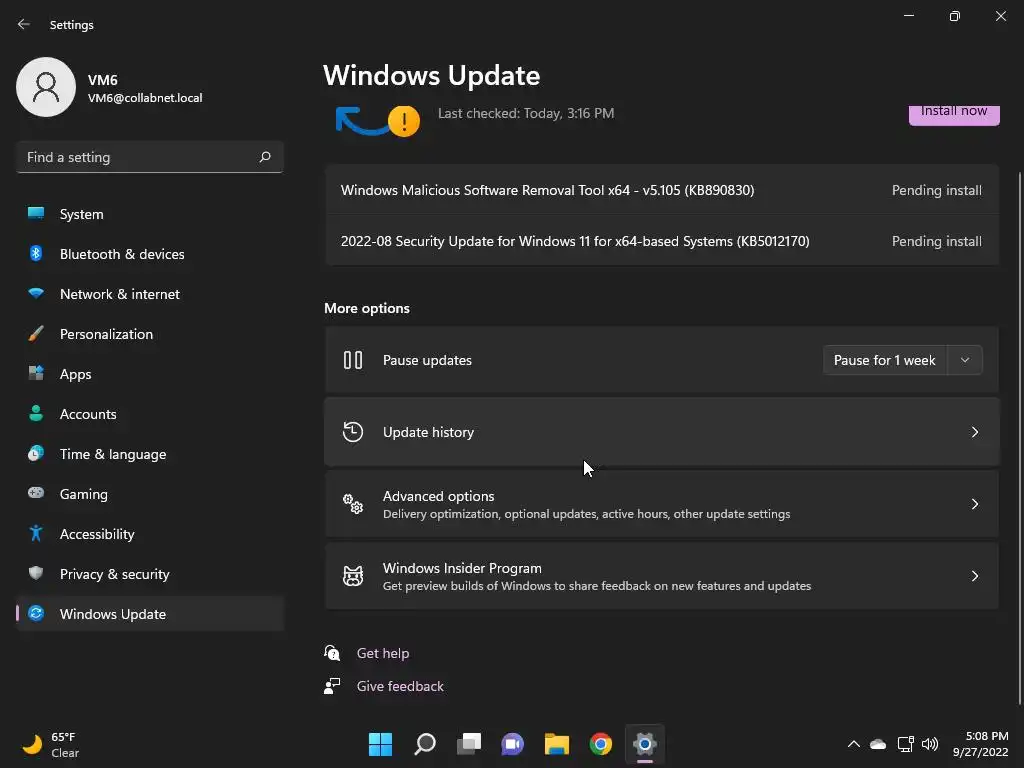Click the VM6@collabnet.local account text
Image resolution: width=1024 pixels, height=768 pixels.
145,98
